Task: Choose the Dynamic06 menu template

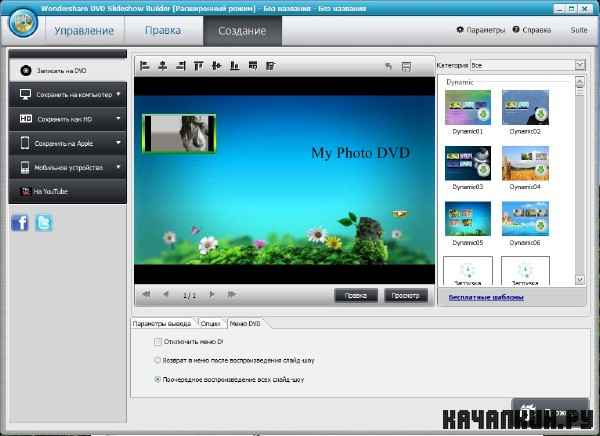Action: [525, 219]
